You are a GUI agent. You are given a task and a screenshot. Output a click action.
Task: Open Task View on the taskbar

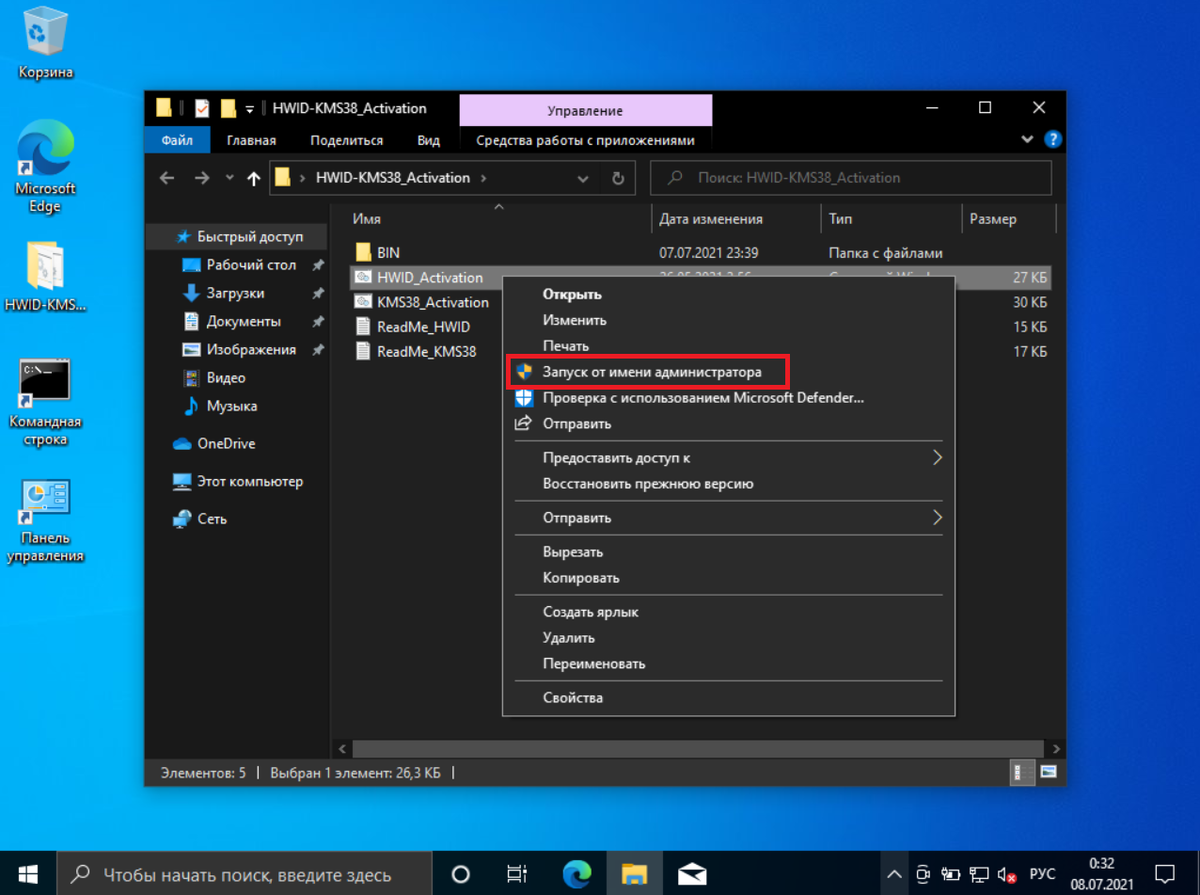click(516, 874)
